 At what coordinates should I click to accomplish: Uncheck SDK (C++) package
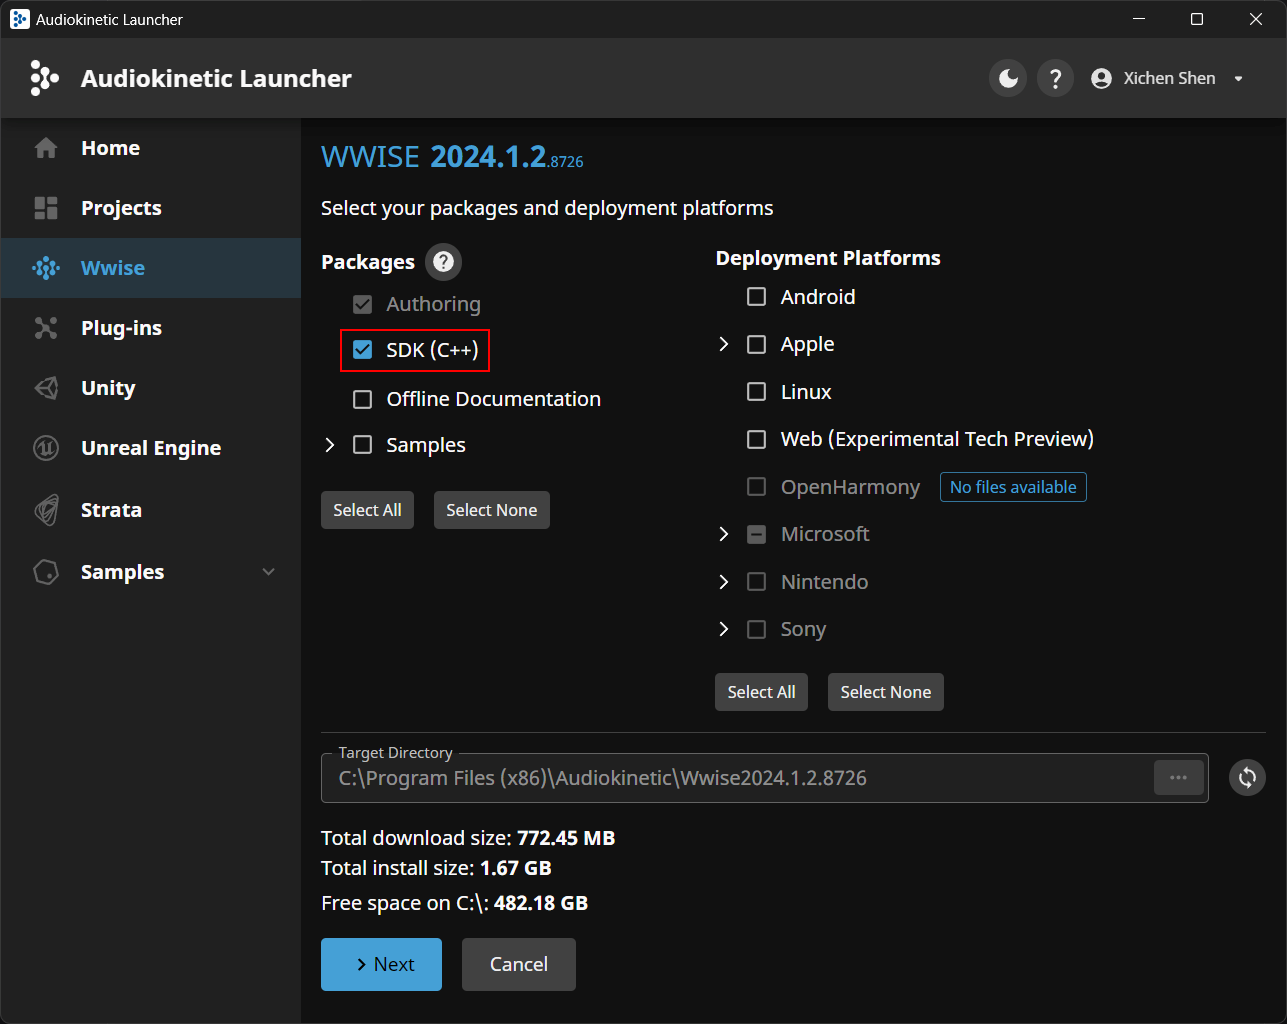(x=363, y=350)
